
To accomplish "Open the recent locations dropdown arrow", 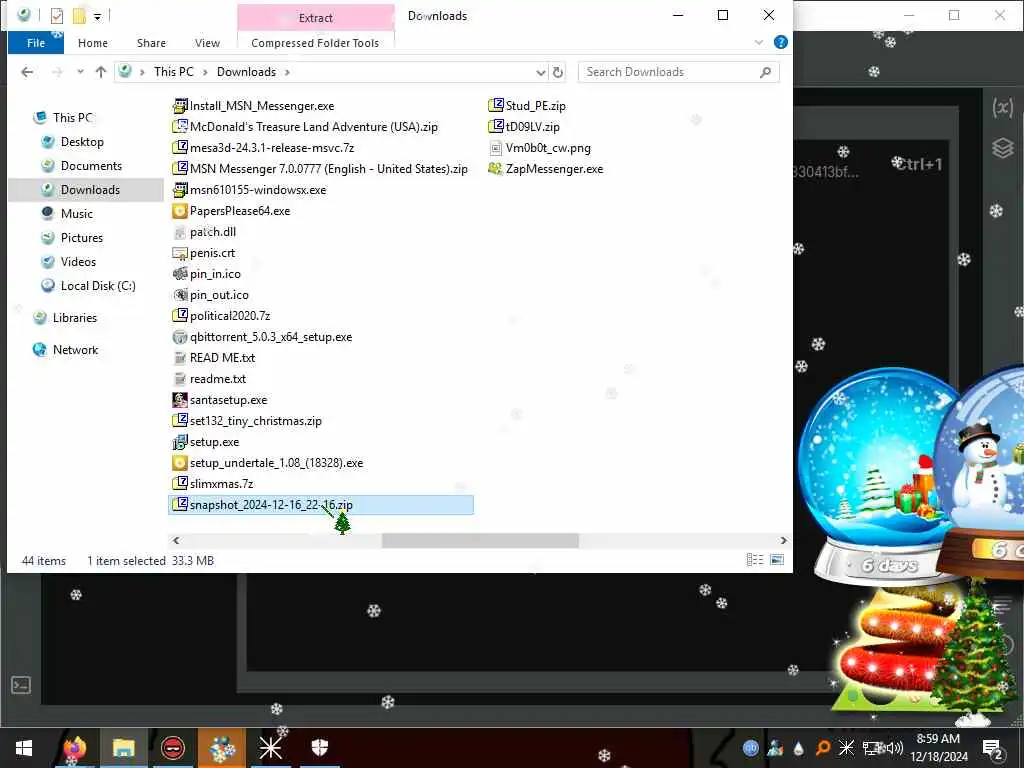I will tap(80, 72).
